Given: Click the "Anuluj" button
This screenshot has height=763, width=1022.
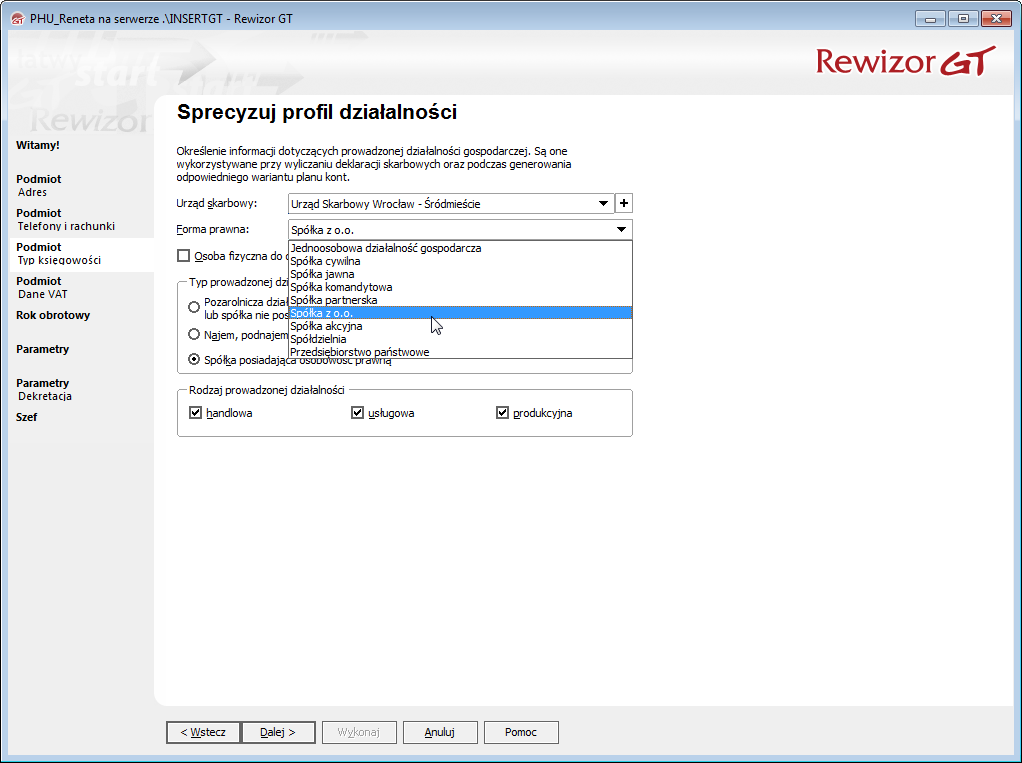Looking at the screenshot, I should (440, 731).
